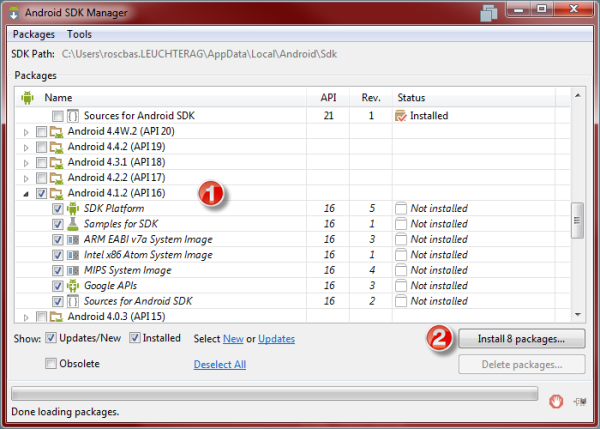The width and height of the screenshot is (600, 429).
Task: Select the New packages link
Action: click(233, 339)
